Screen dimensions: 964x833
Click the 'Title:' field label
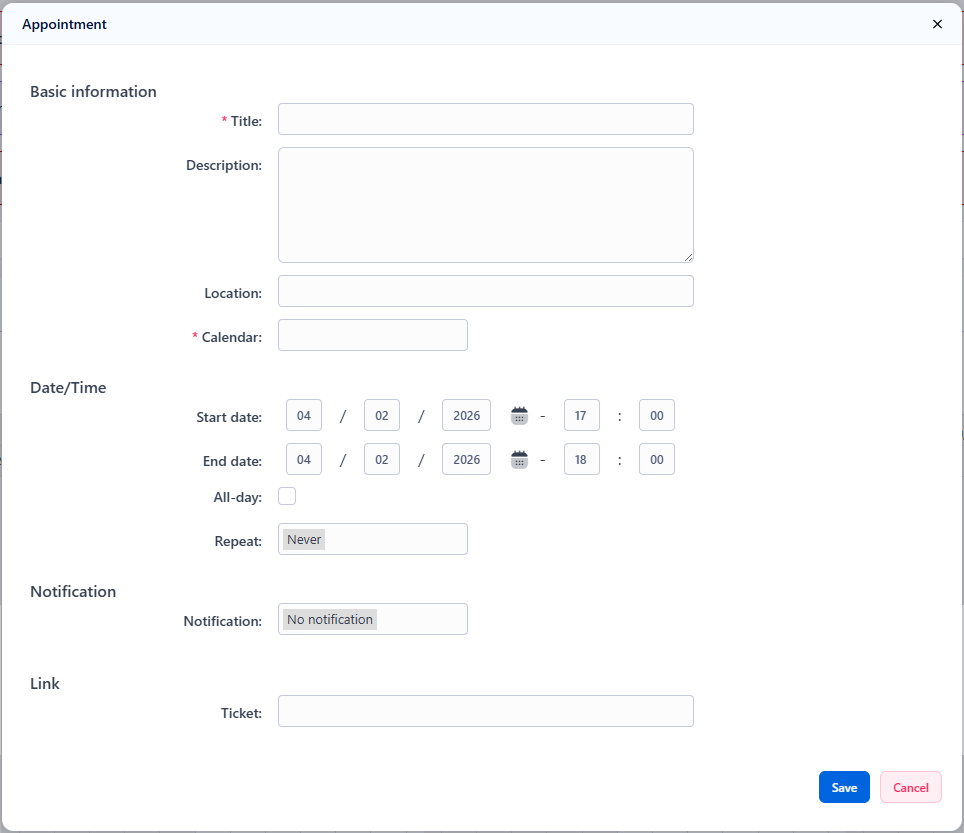coord(246,121)
